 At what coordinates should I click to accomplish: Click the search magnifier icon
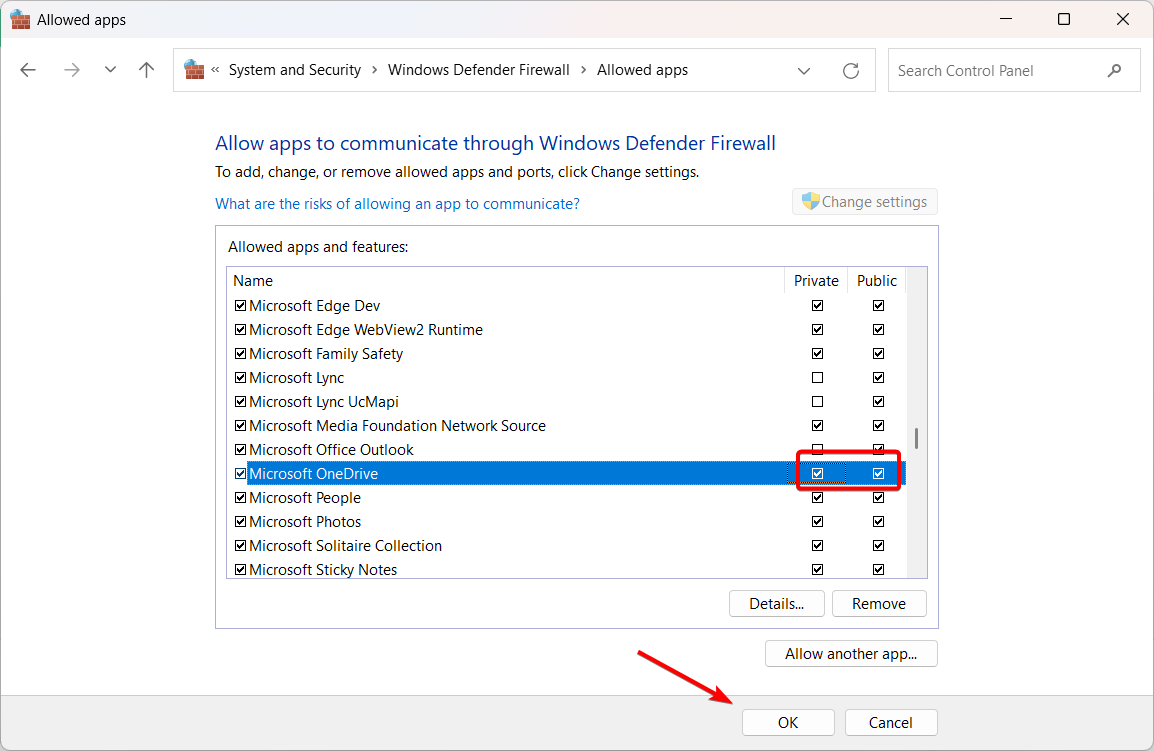pos(1115,71)
